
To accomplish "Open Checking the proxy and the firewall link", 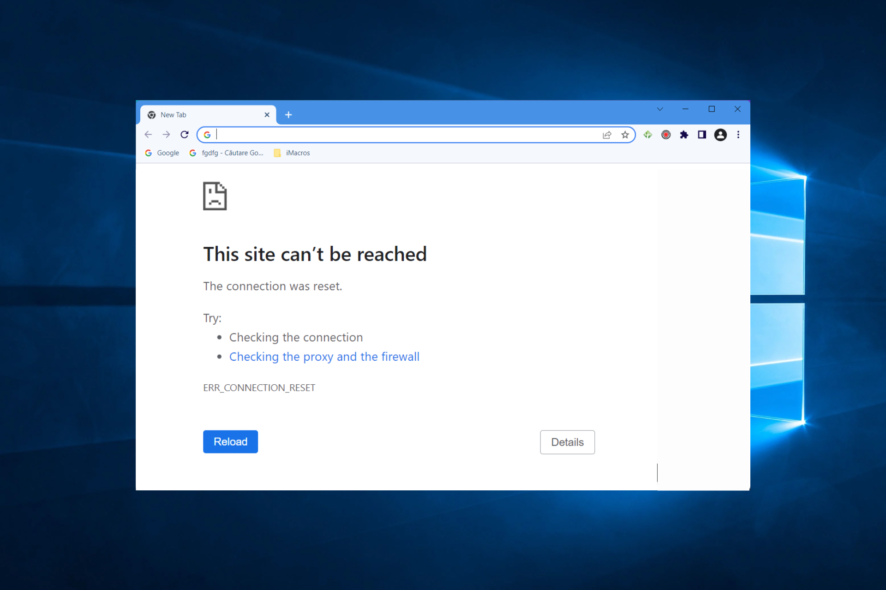I will click(x=324, y=357).
